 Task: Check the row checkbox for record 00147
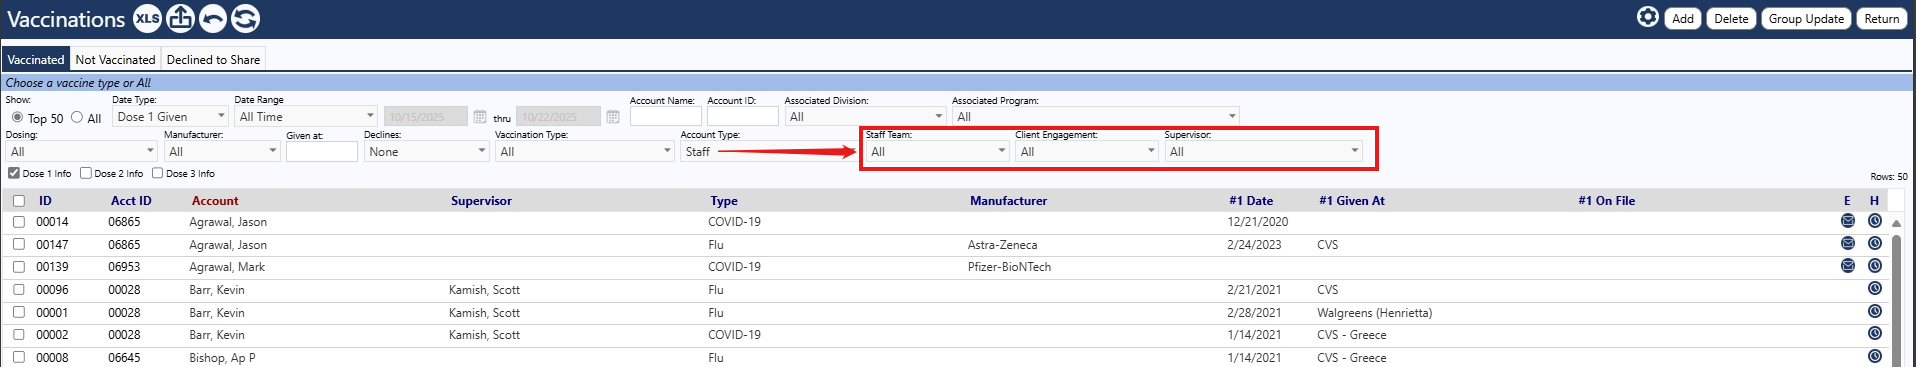coord(19,244)
